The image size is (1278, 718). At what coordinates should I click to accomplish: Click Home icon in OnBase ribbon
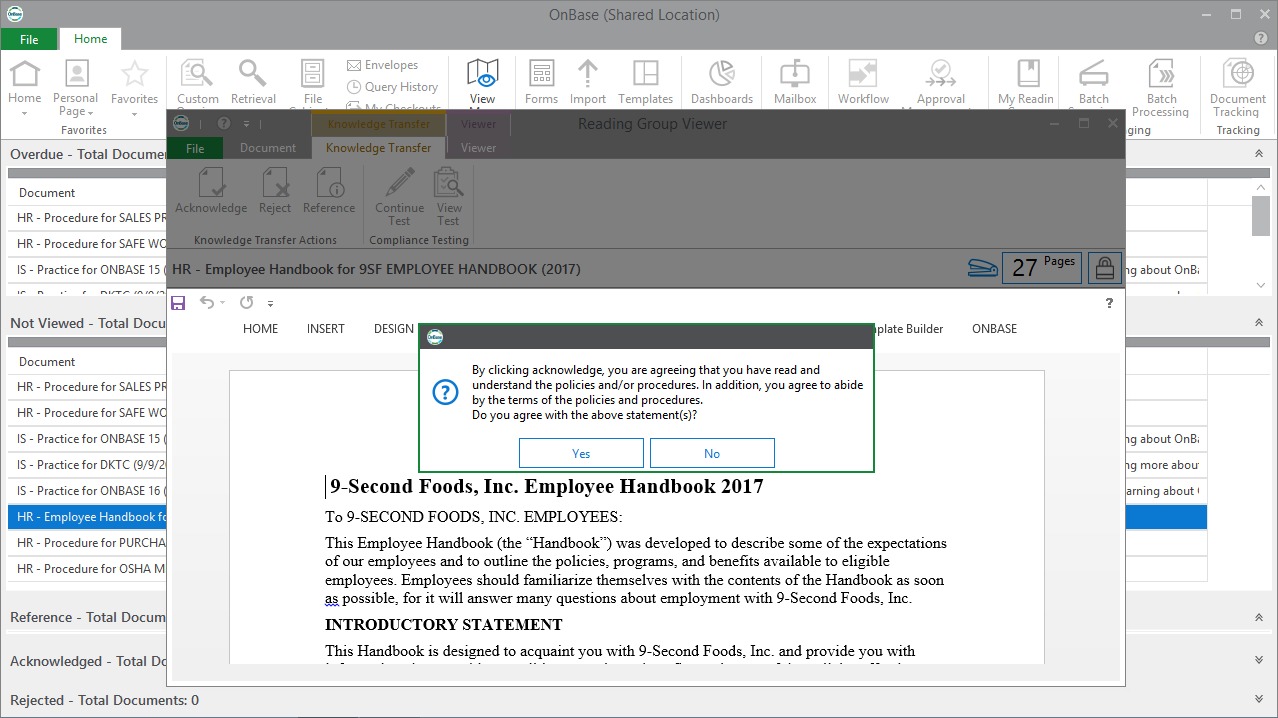(x=24, y=81)
